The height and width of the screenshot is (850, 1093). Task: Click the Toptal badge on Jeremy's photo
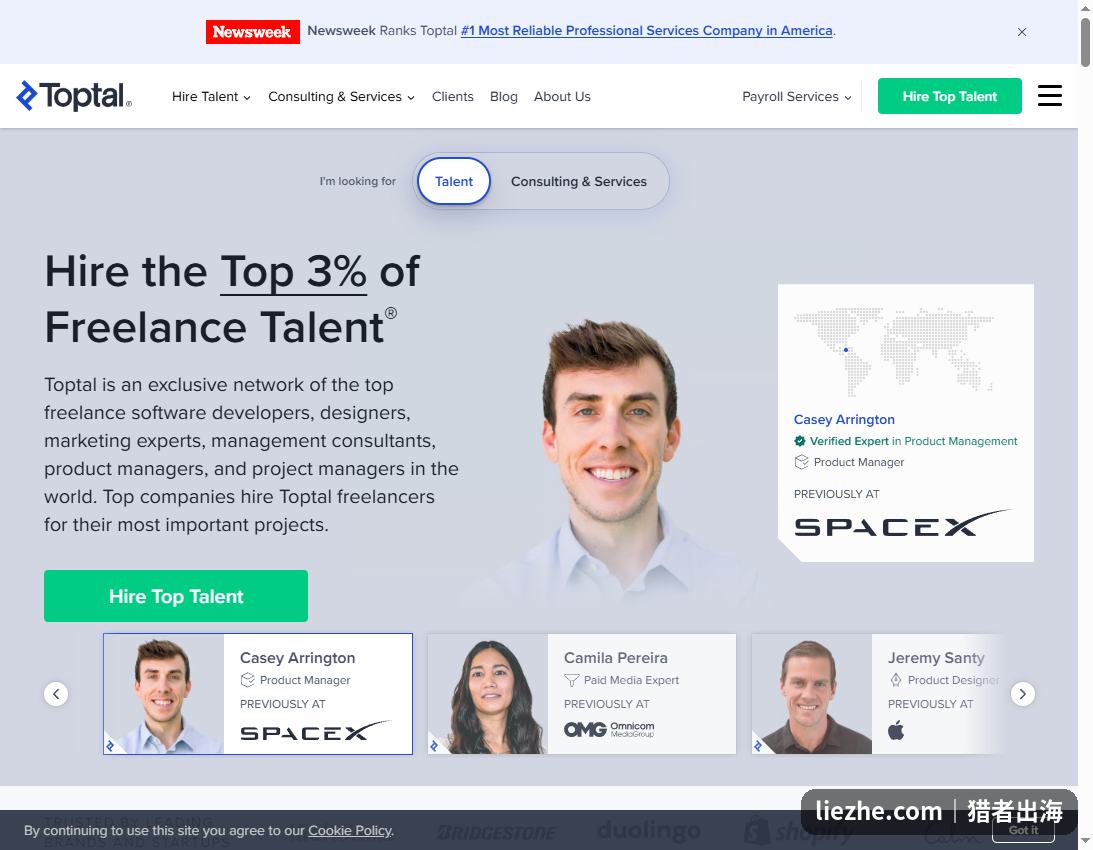click(758, 747)
